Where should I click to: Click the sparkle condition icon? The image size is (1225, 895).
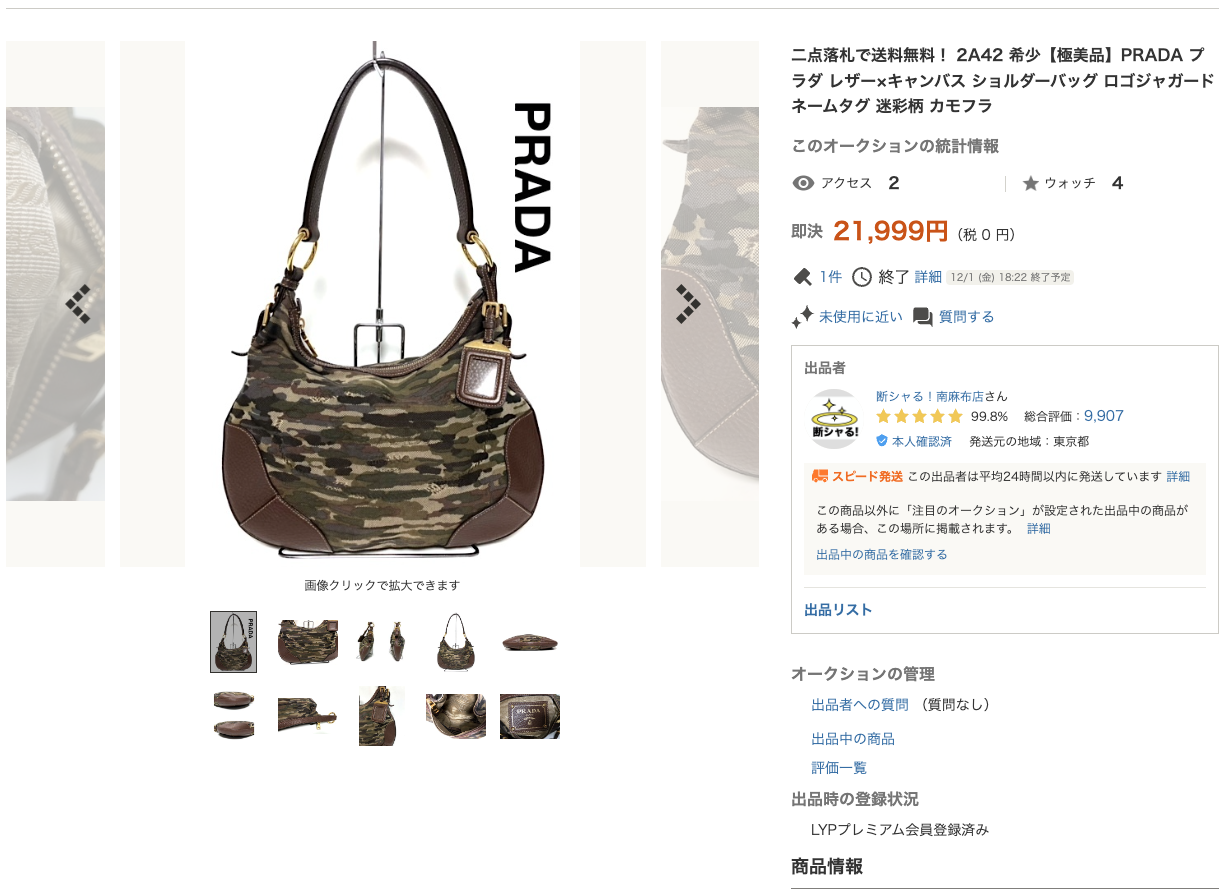click(x=802, y=317)
